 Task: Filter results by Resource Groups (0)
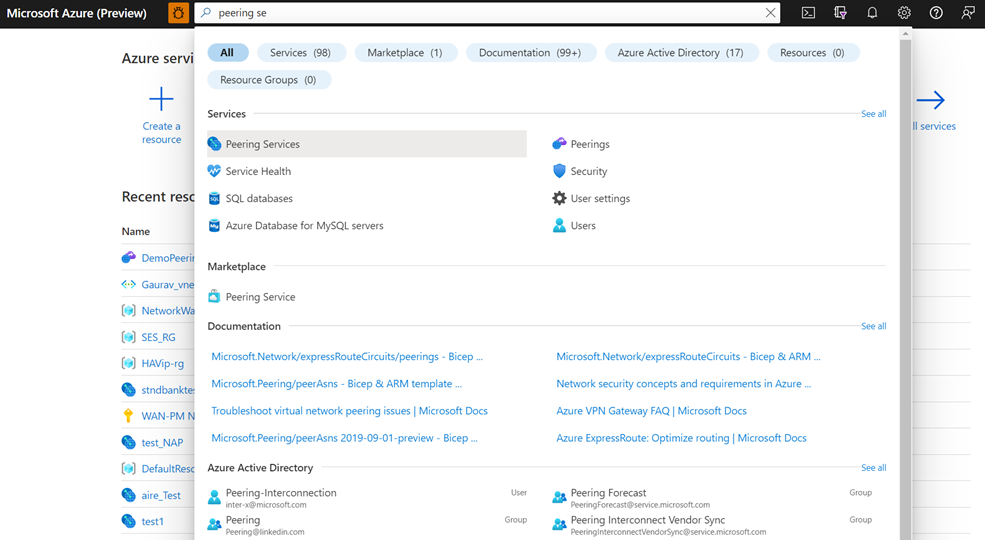(x=268, y=80)
